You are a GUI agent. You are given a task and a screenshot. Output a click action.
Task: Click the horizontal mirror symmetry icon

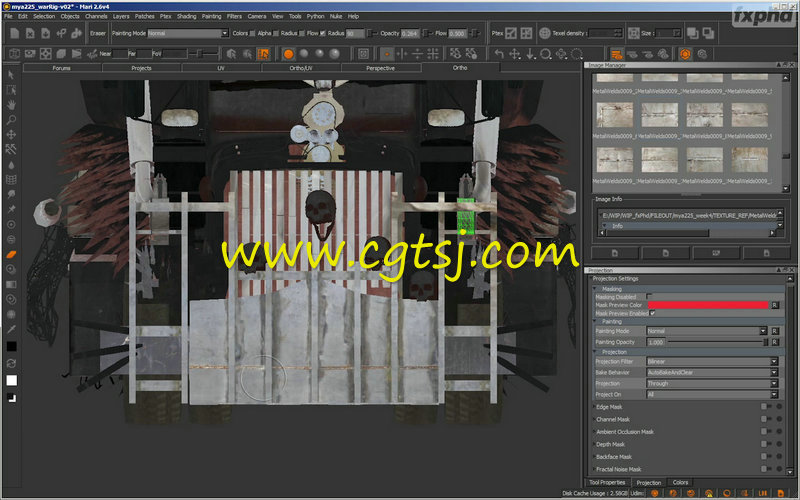402,54
